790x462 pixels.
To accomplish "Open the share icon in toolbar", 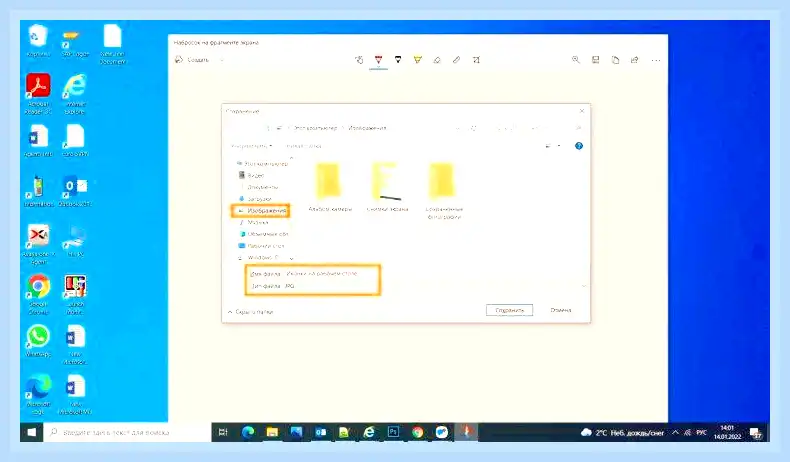I will (x=635, y=60).
